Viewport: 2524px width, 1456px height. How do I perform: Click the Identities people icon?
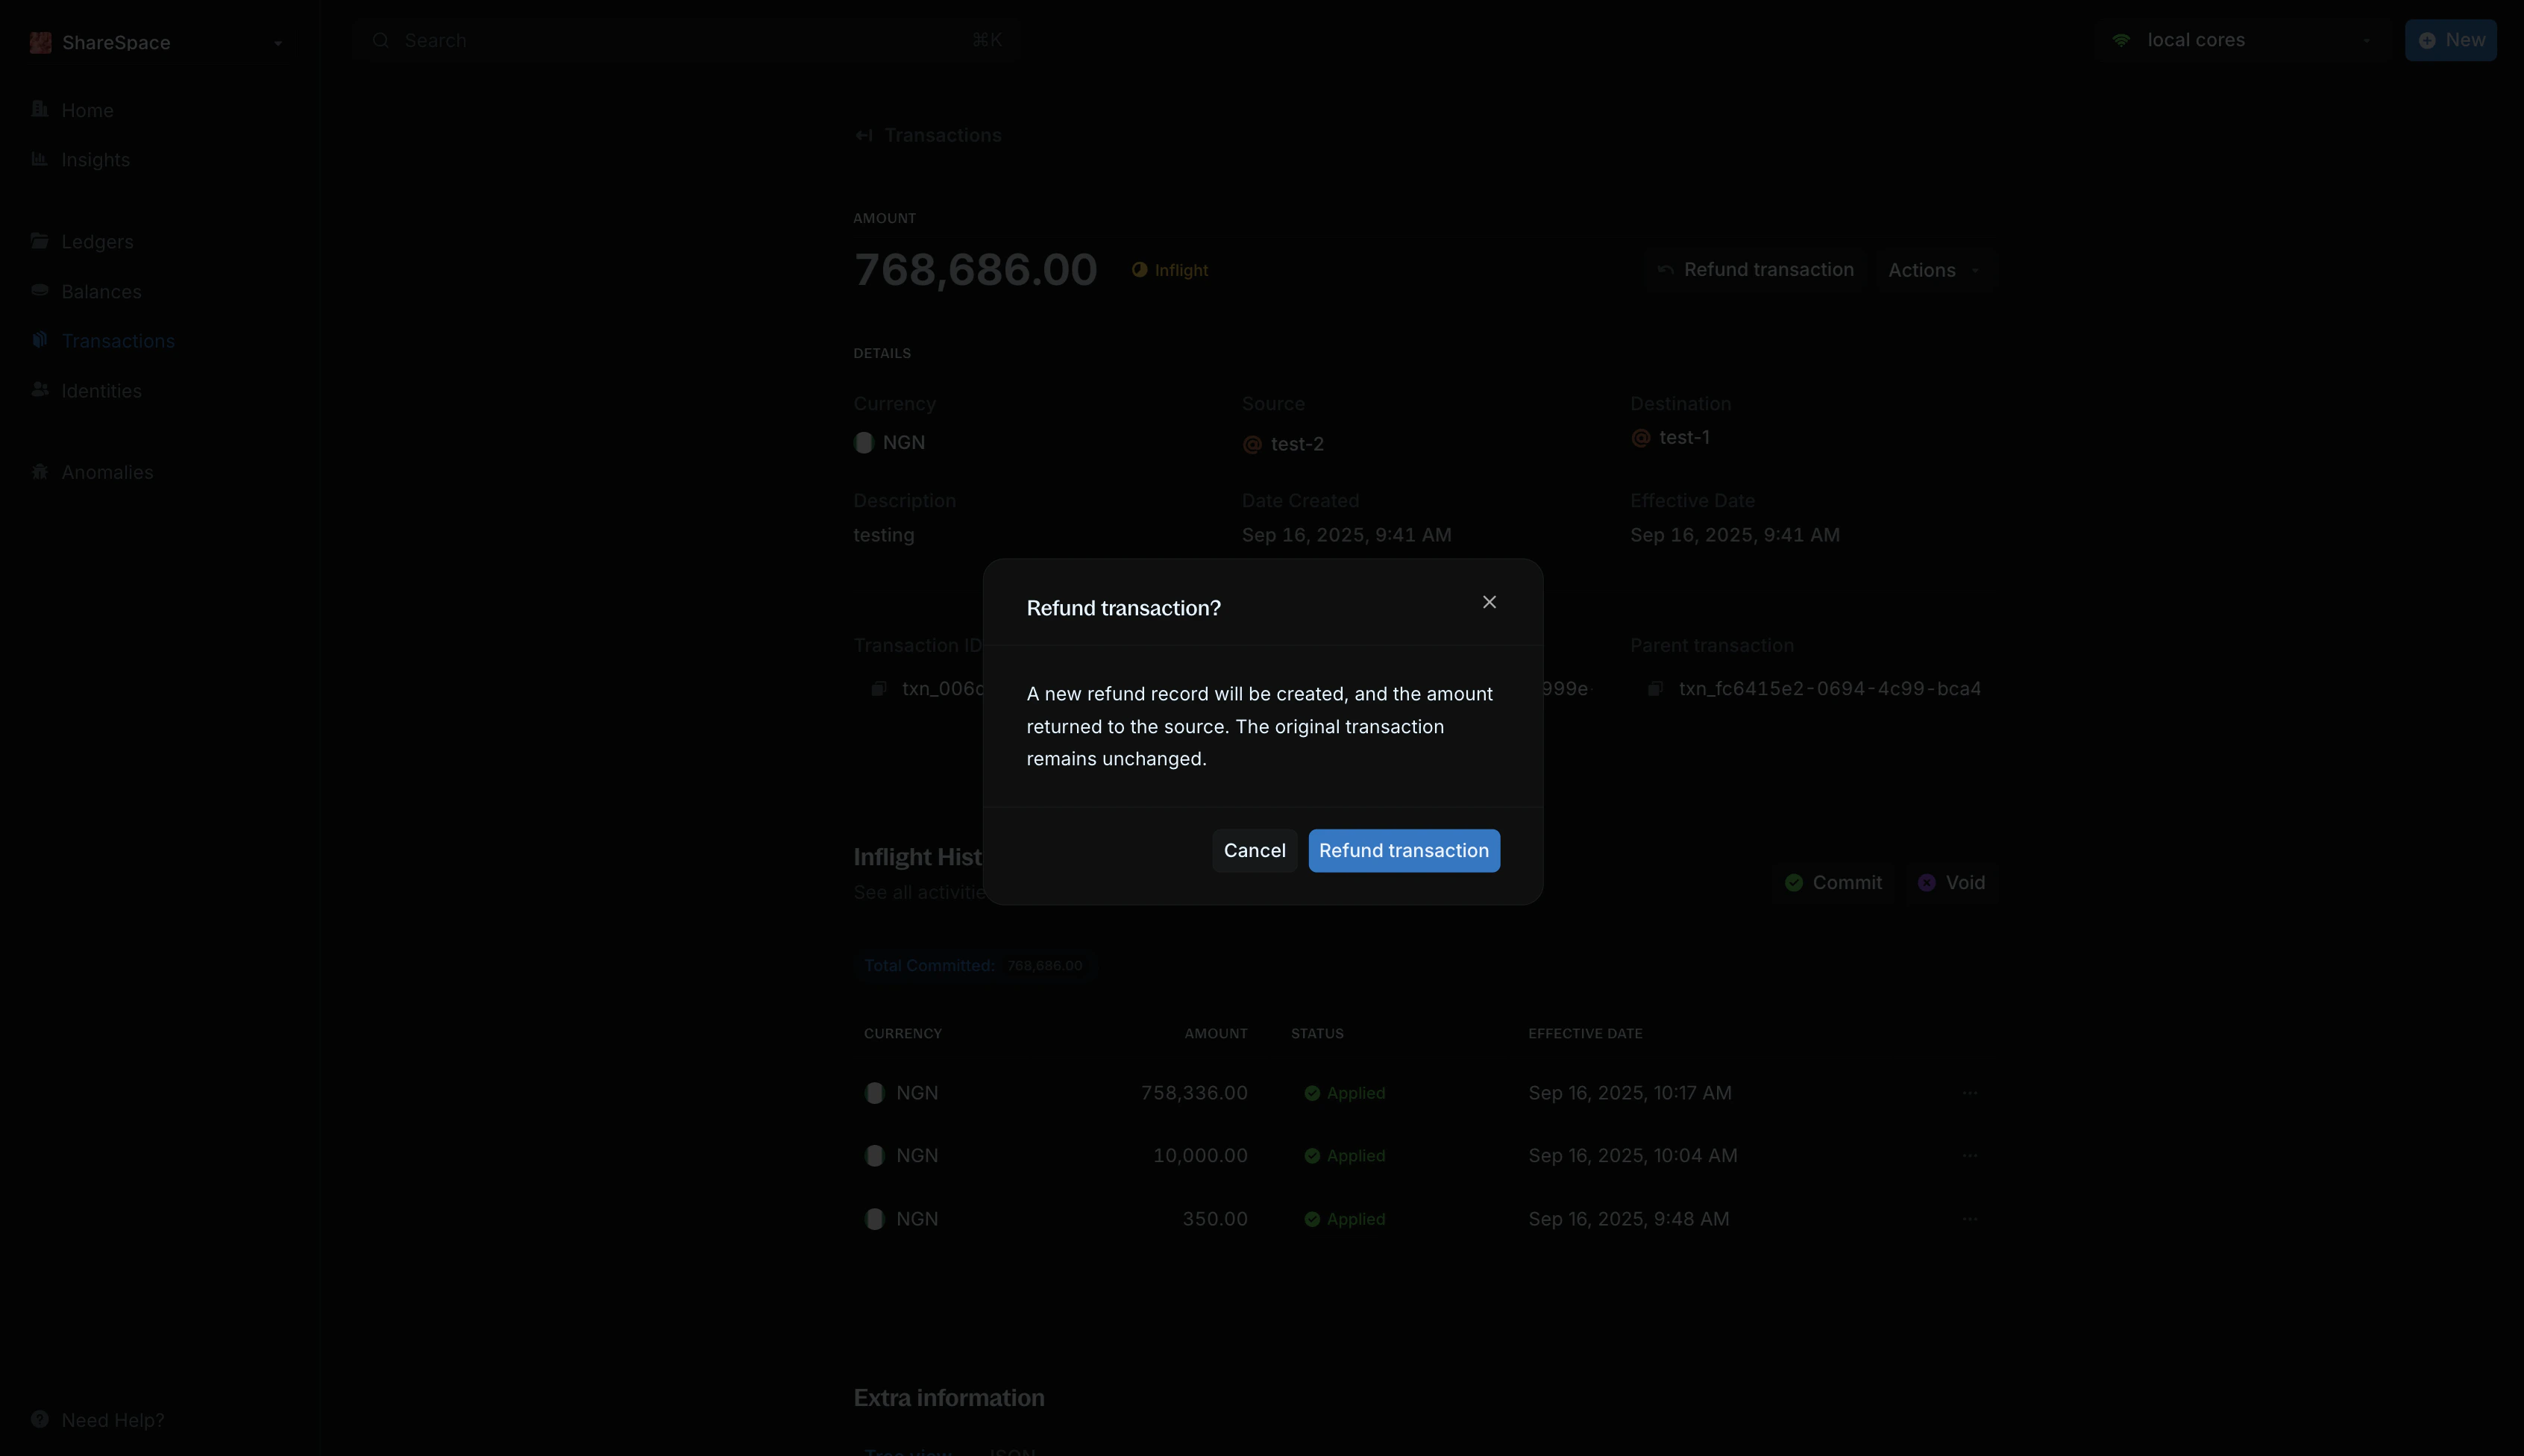(40, 390)
